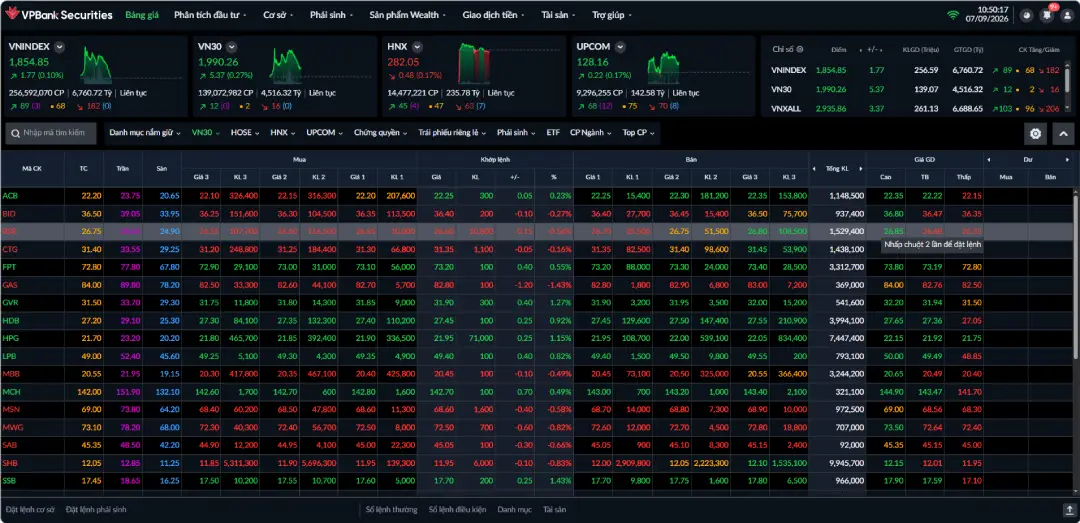Expand Trái phiếu riêng lẻ dropdown

(x=452, y=133)
